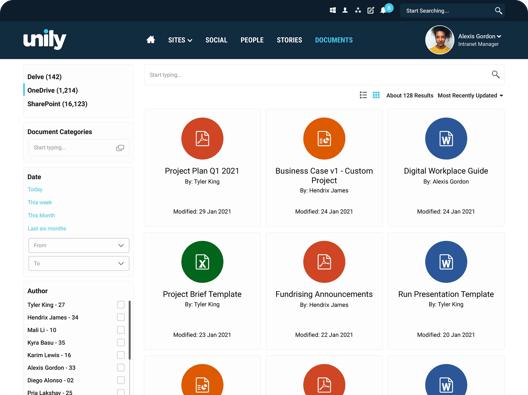Viewport: 528px width, 395px height.
Task: Filter by This week date link
Action: [40, 202]
